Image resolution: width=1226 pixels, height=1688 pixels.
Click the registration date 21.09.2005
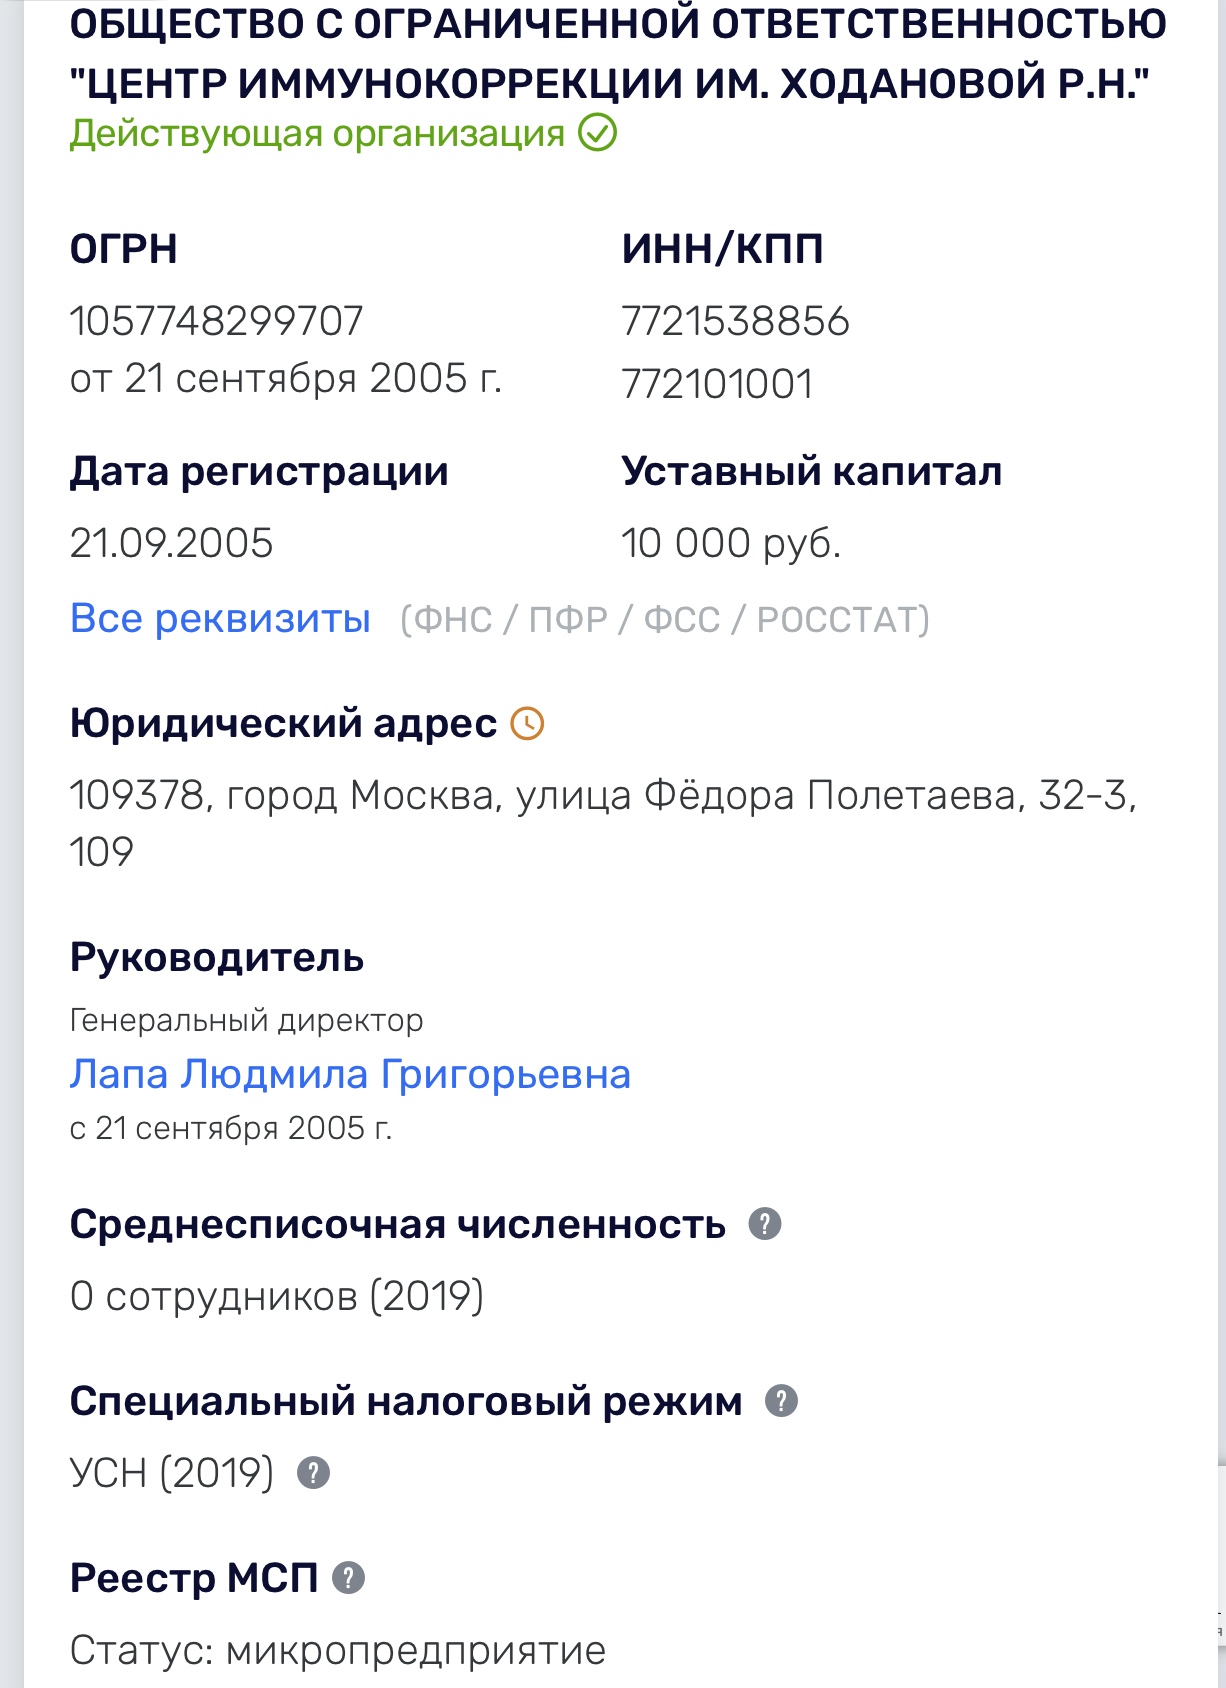(x=171, y=544)
